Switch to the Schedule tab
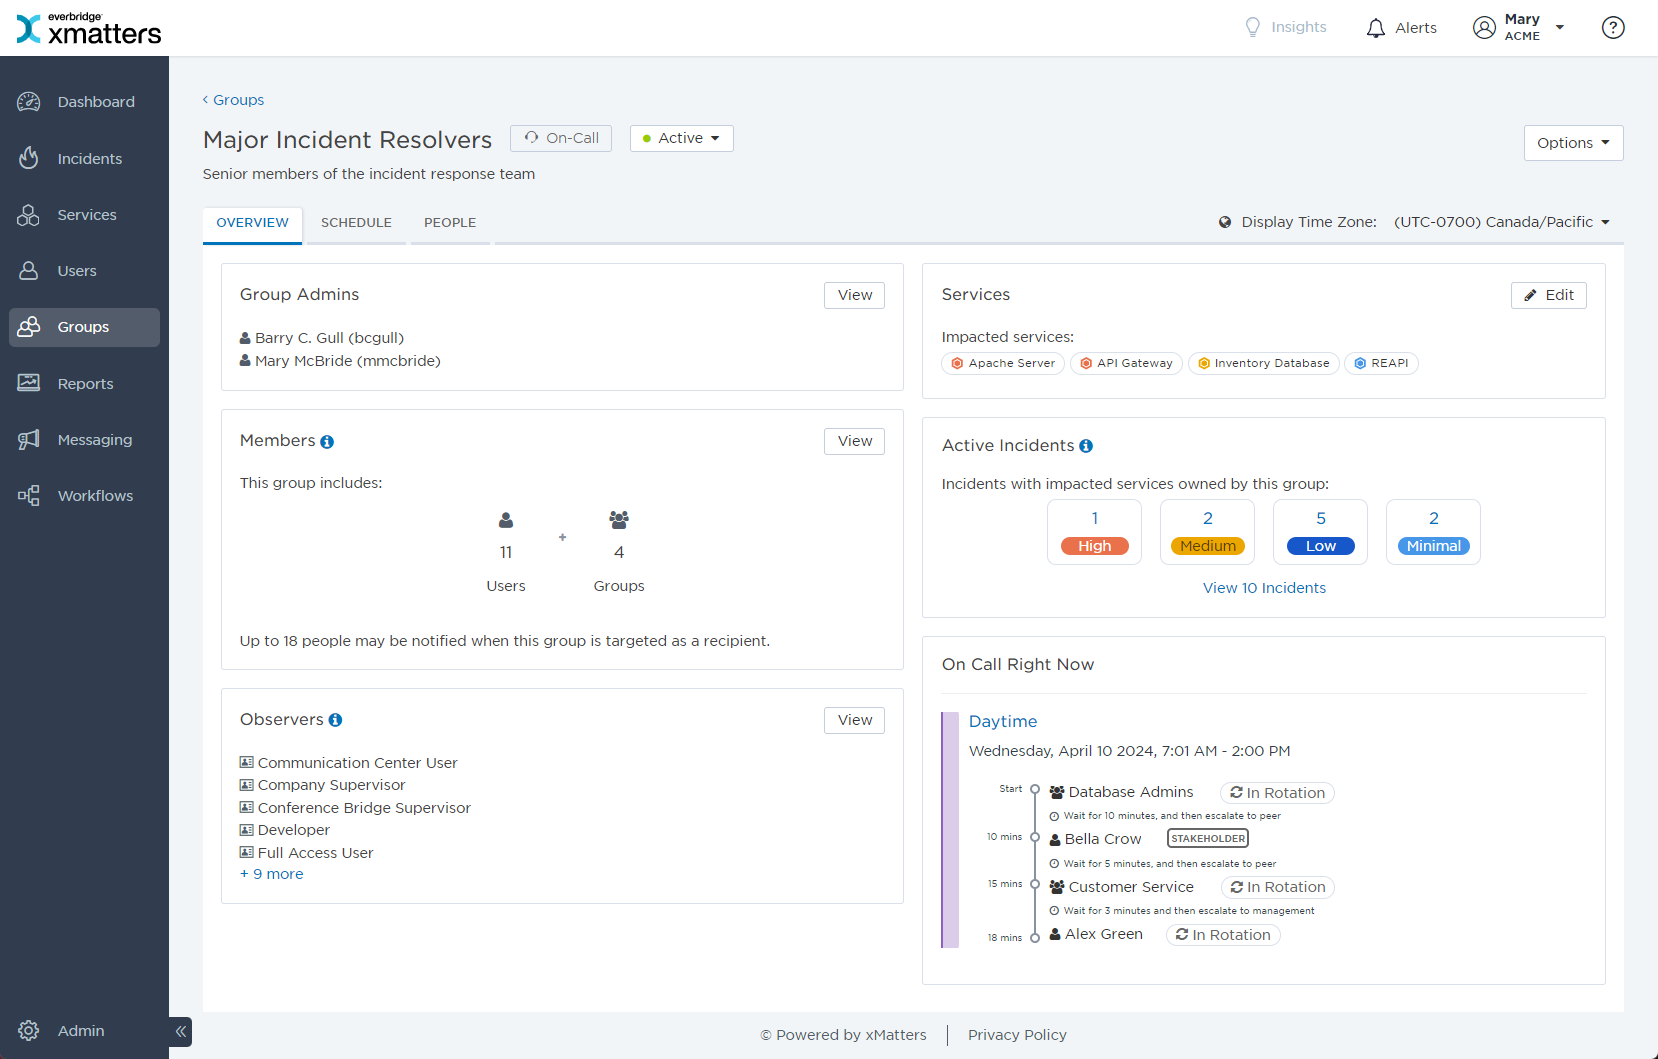 356,223
